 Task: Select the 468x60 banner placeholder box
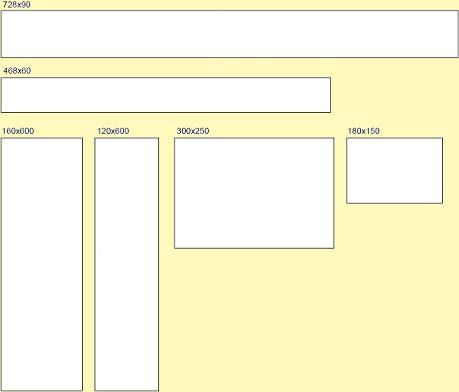click(166, 95)
